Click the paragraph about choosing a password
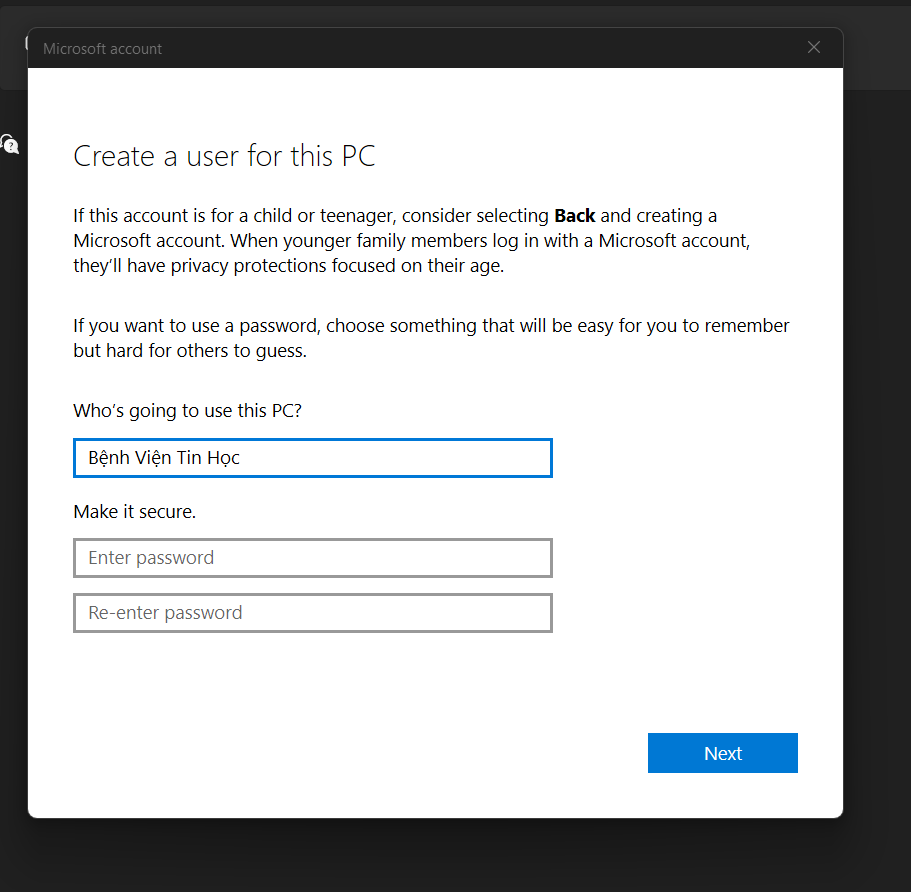Image resolution: width=911 pixels, height=892 pixels. click(x=430, y=338)
